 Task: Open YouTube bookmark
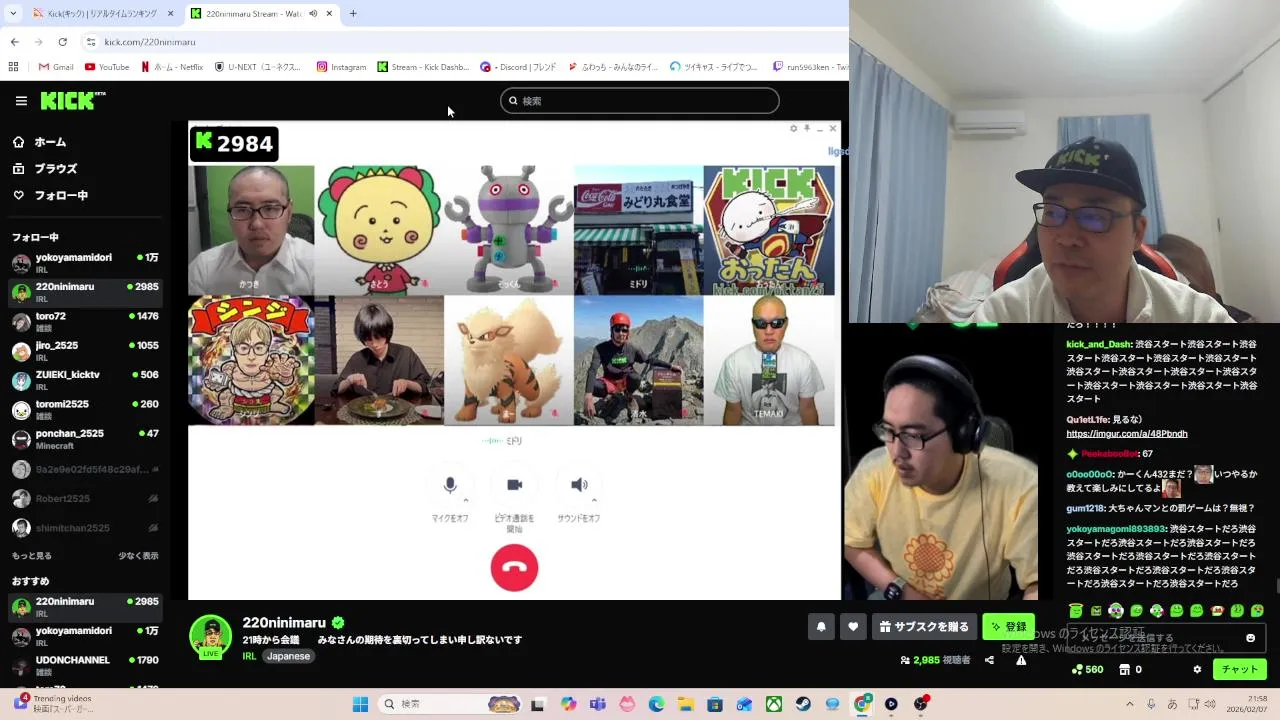click(107, 67)
